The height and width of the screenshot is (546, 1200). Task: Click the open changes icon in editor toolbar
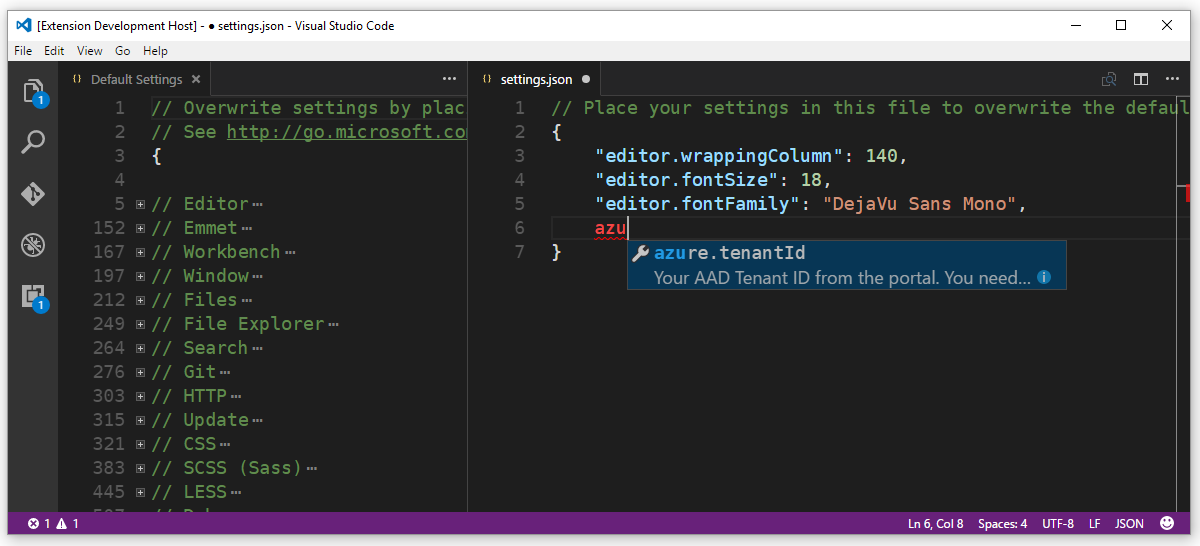coord(1109,79)
